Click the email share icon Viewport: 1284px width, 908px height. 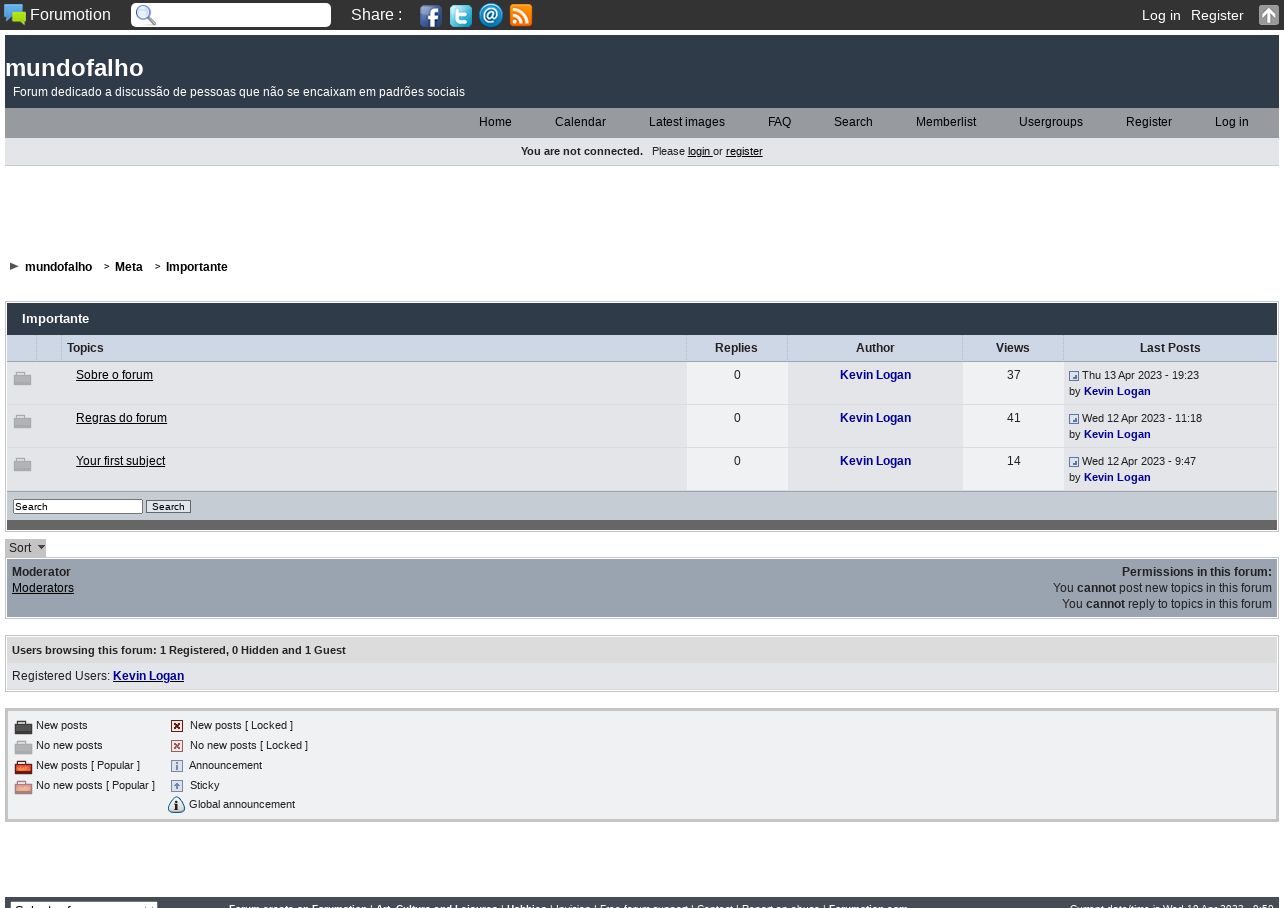point(491,15)
